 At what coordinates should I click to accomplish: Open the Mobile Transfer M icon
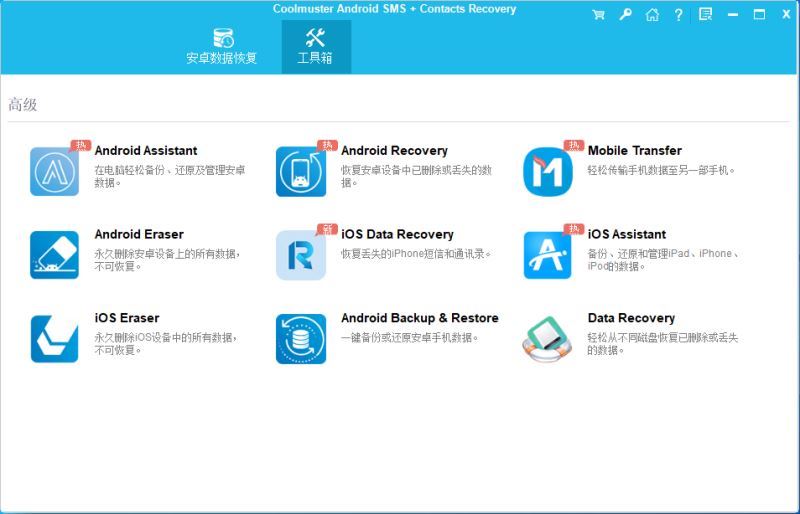[x=547, y=172]
